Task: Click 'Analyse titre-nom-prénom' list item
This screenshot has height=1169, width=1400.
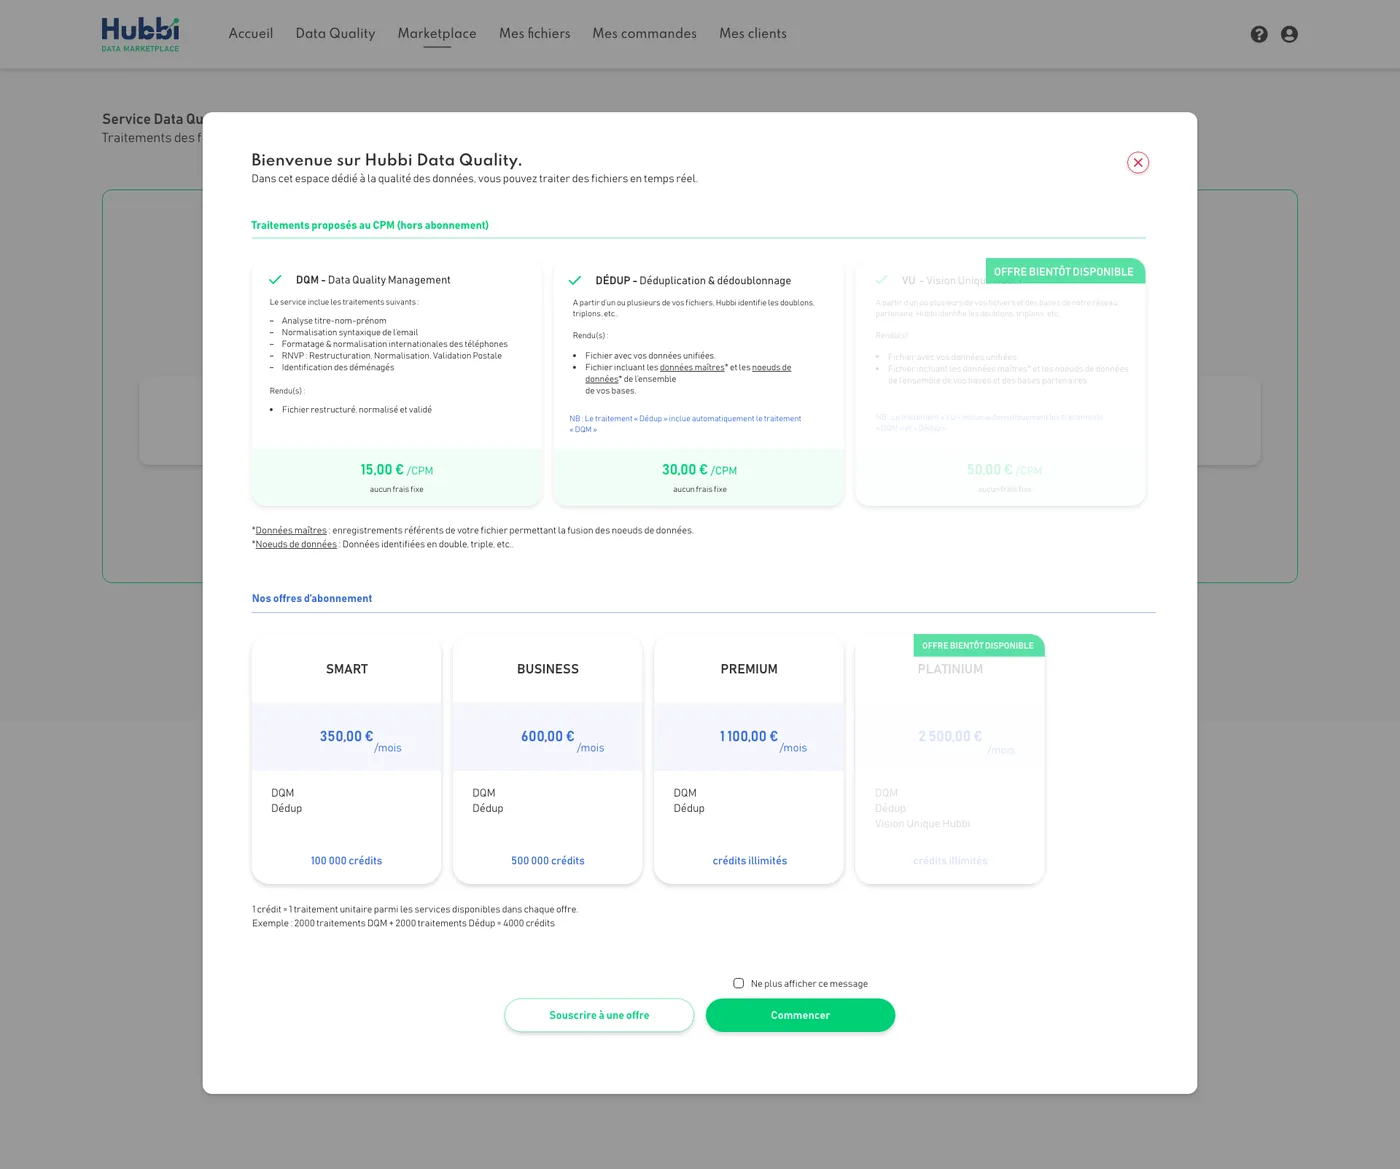Action: point(334,321)
